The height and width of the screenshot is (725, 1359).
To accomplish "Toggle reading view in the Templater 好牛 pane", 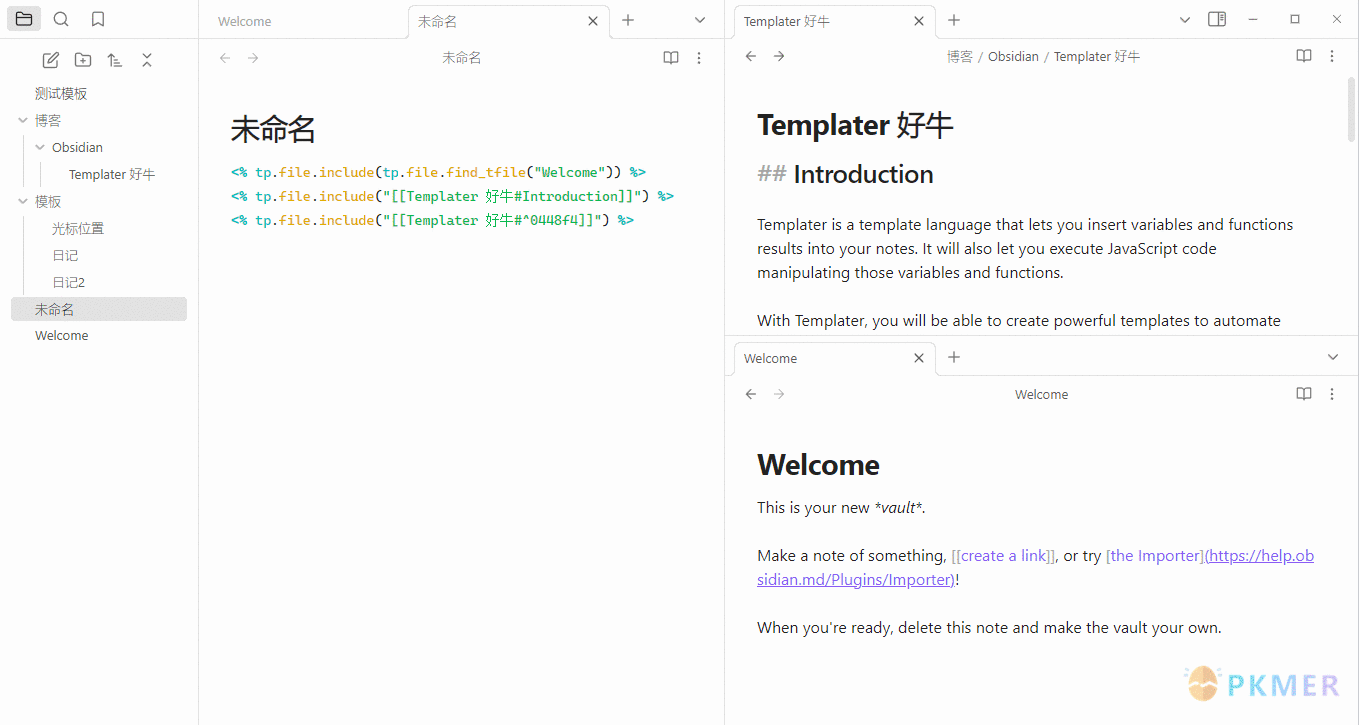I will pyautogui.click(x=1304, y=56).
